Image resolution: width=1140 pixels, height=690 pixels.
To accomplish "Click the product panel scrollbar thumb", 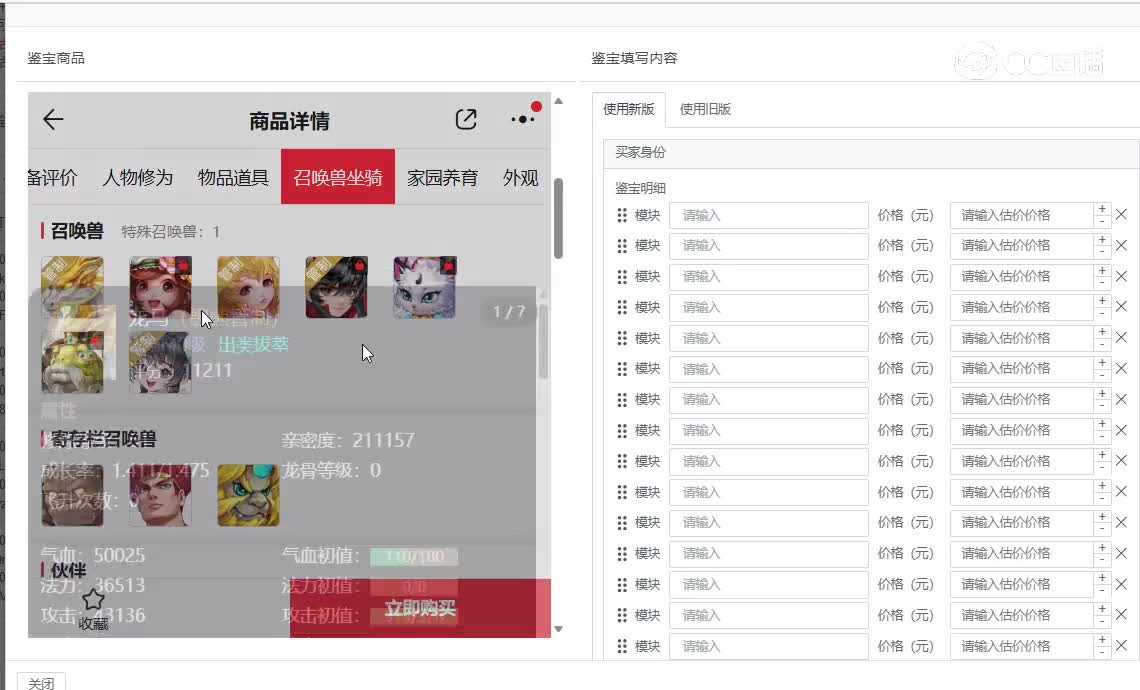I will tap(558, 219).
